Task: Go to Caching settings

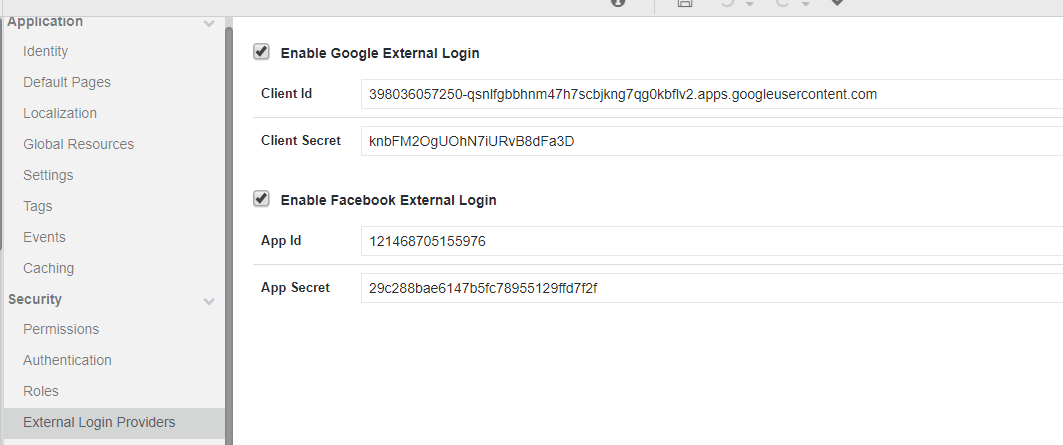Action: click(48, 269)
